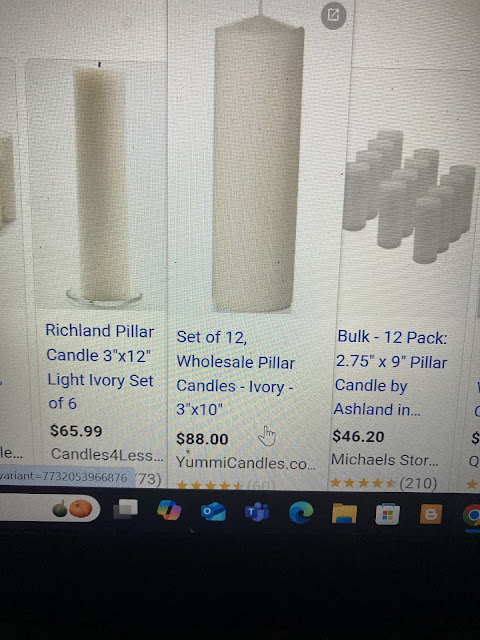Visit the Michaels Stores seller link
The height and width of the screenshot is (640, 480).
[384, 460]
